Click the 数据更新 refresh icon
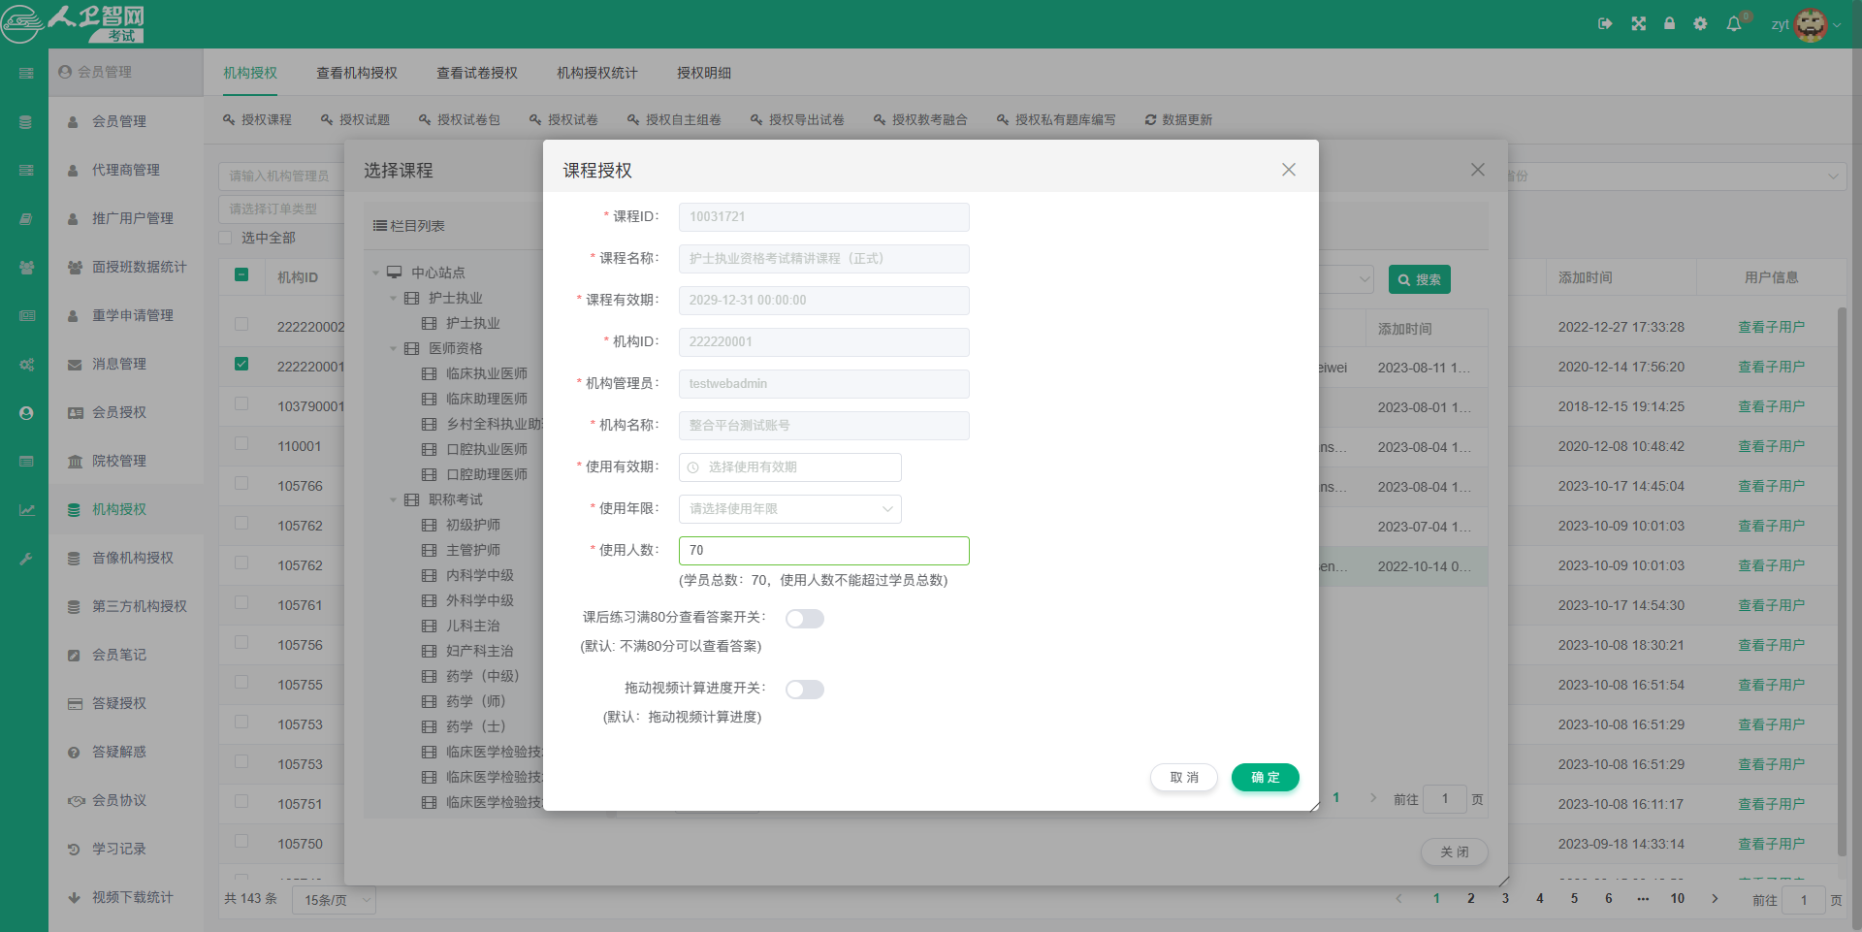This screenshot has width=1862, height=932. 1152,119
